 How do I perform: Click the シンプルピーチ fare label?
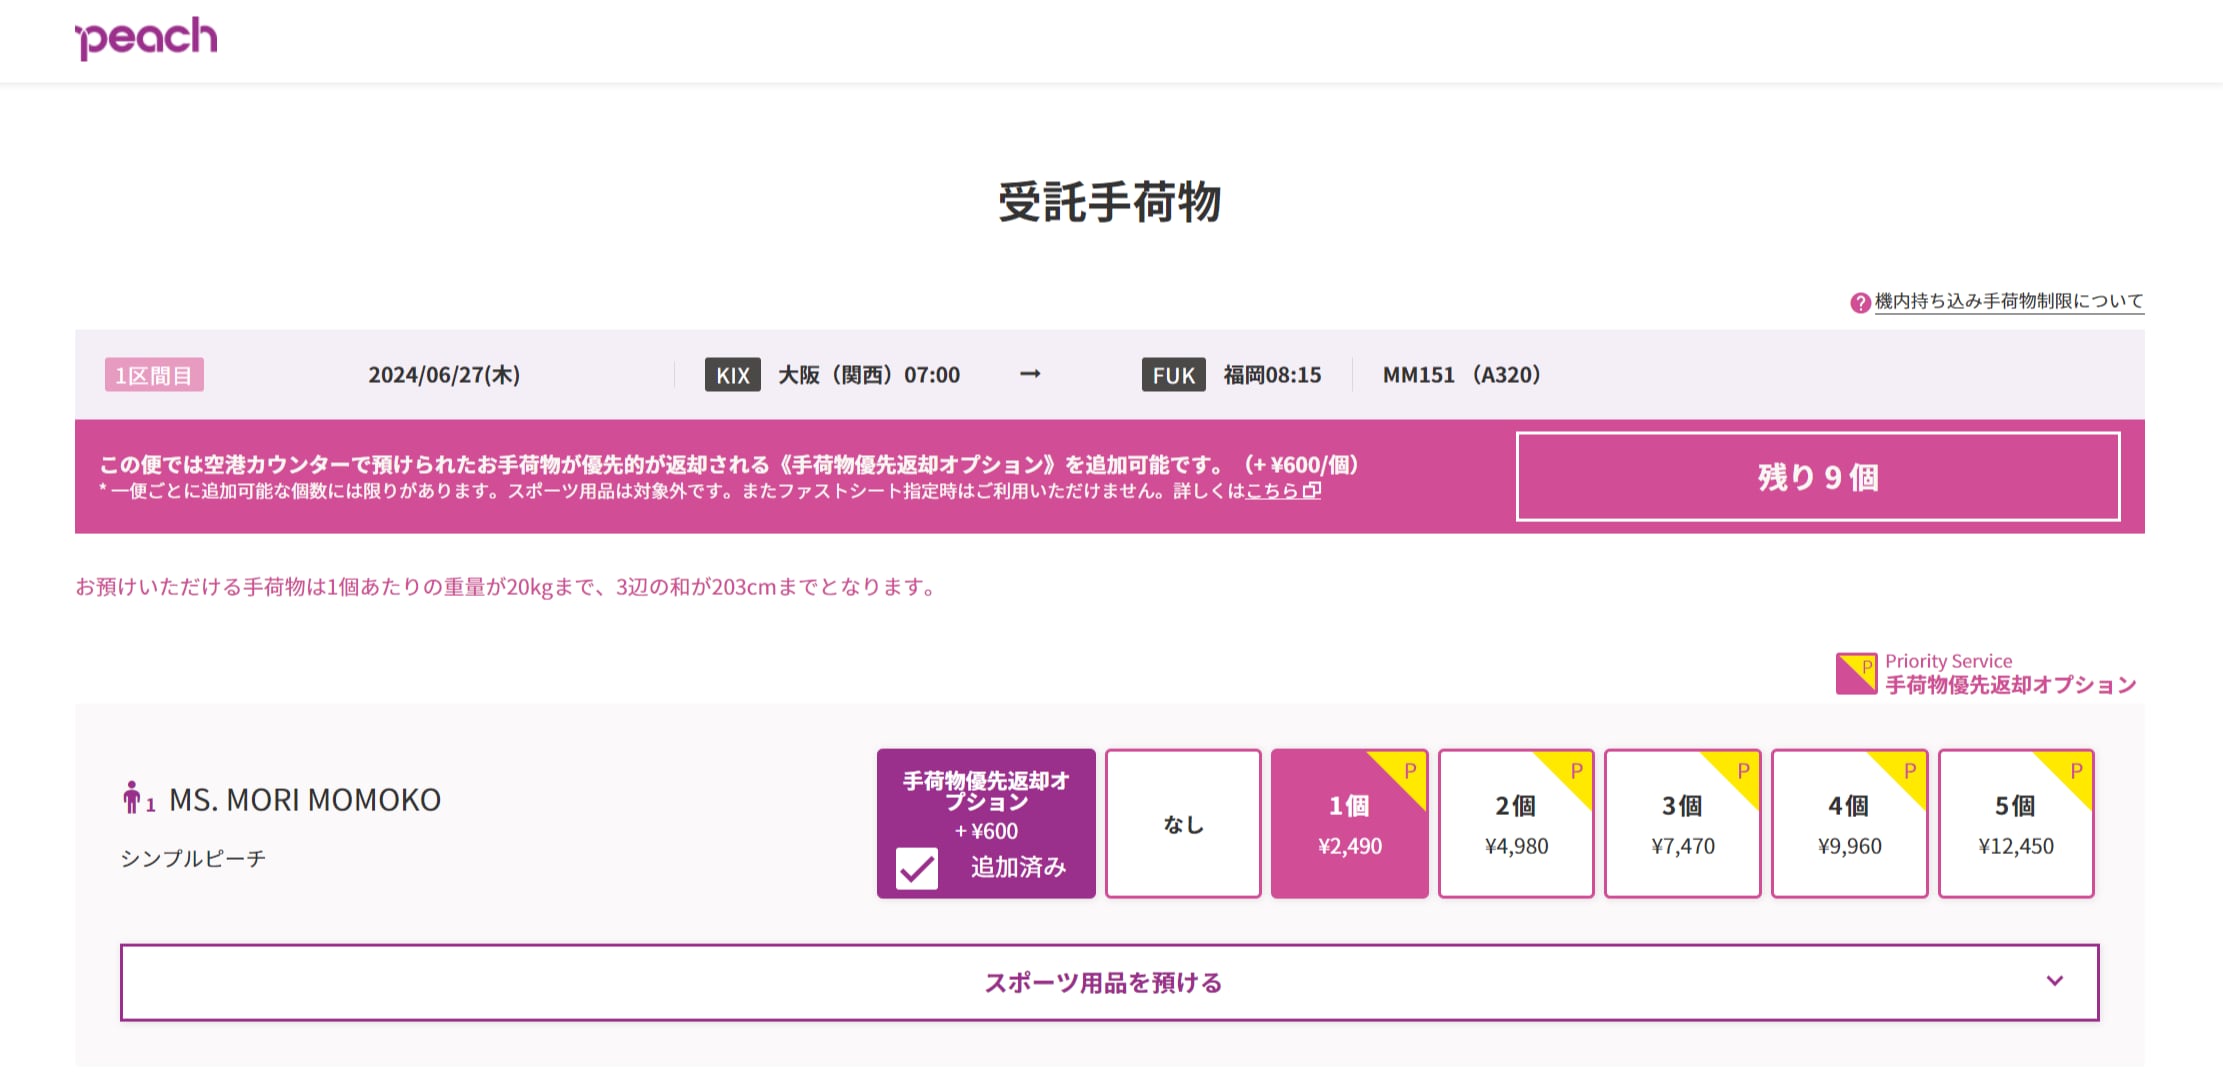pos(193,859)
